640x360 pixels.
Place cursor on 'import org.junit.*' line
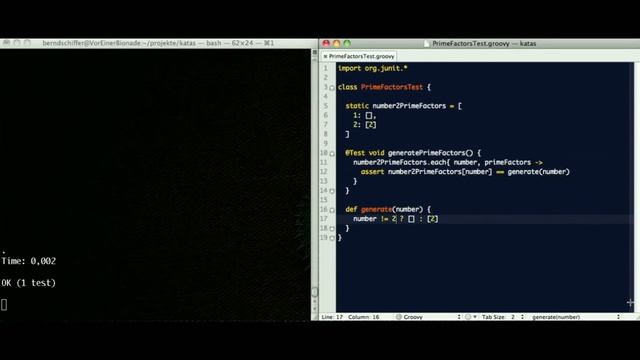click(x=373, y=68)
